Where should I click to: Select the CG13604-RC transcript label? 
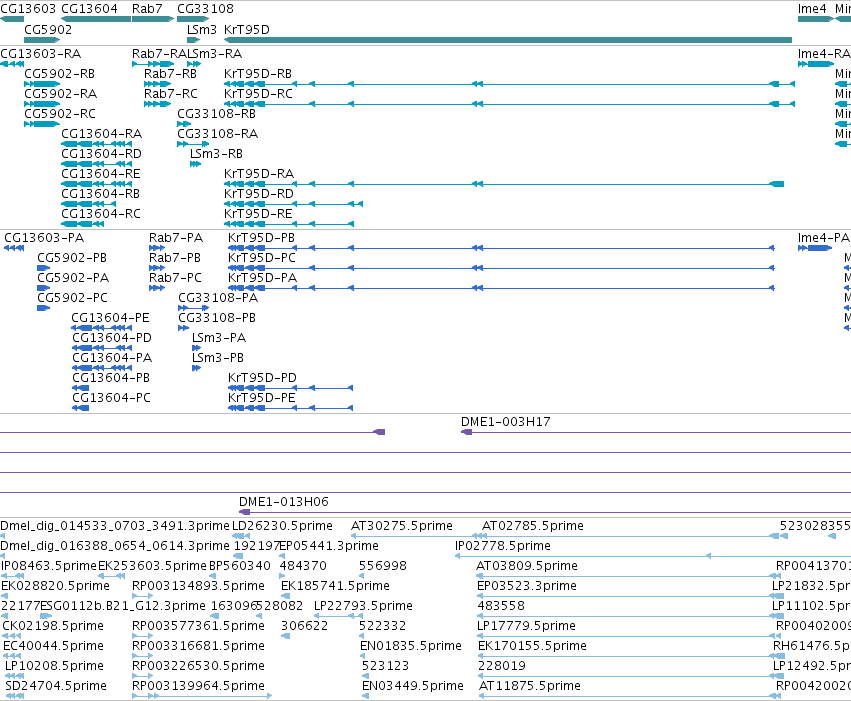click(101, 214)
